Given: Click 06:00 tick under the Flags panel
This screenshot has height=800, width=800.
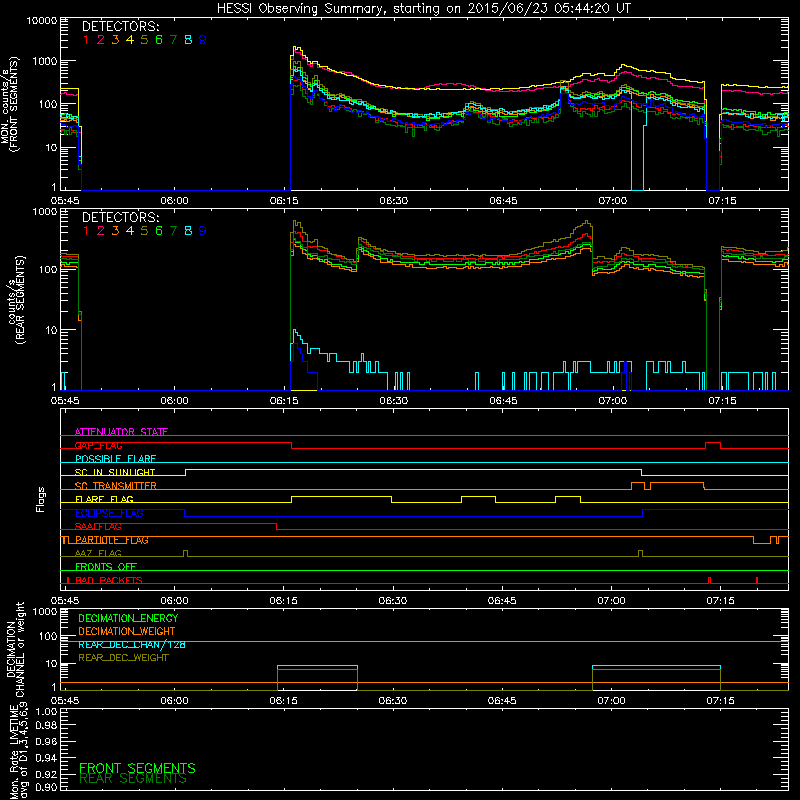Looking at the screenshot, I should [174, 601].
